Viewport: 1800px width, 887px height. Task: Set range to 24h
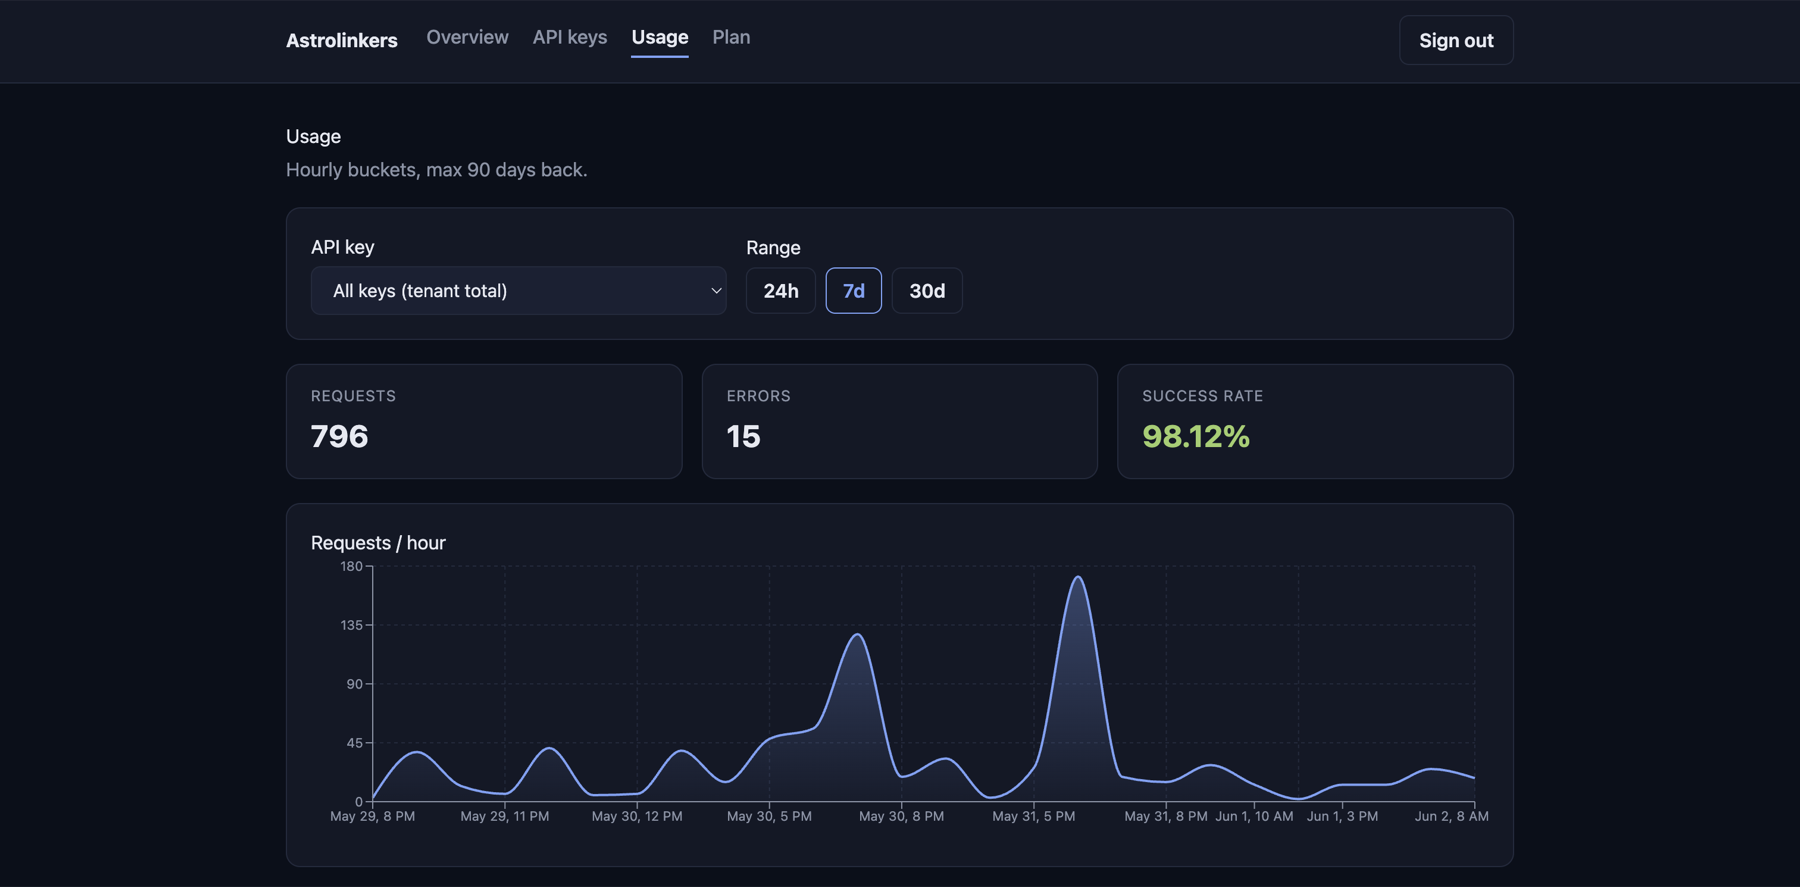781,291
